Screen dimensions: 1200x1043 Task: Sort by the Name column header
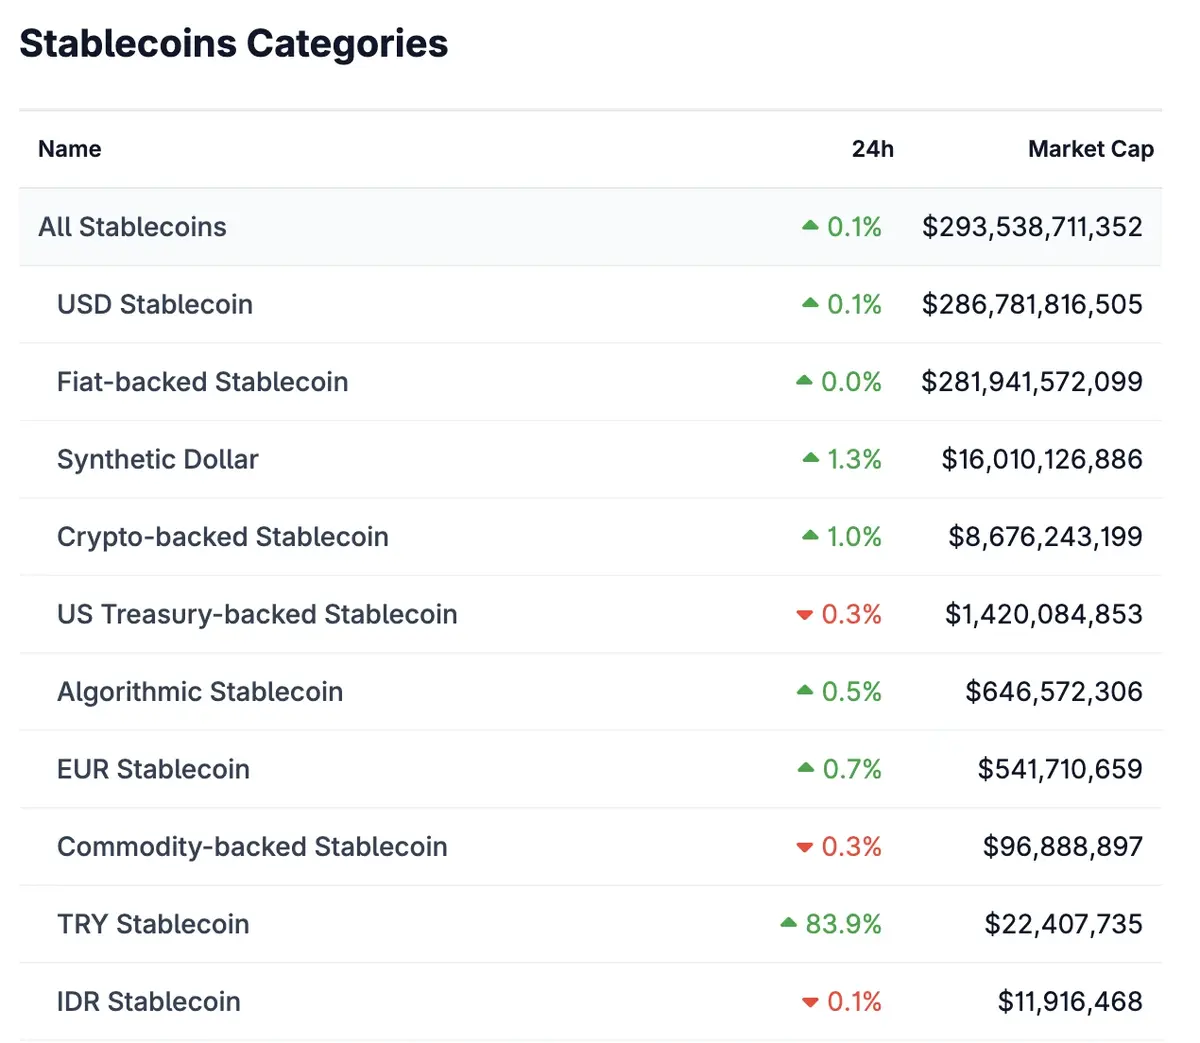click(70, 149)
